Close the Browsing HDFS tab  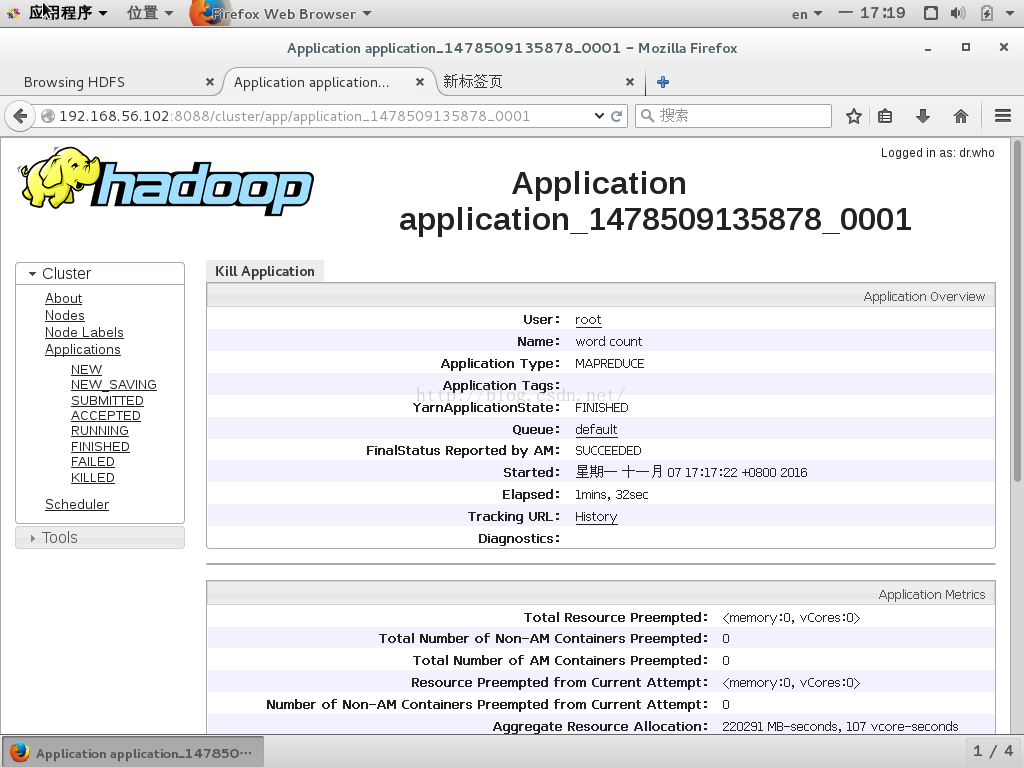210,82
